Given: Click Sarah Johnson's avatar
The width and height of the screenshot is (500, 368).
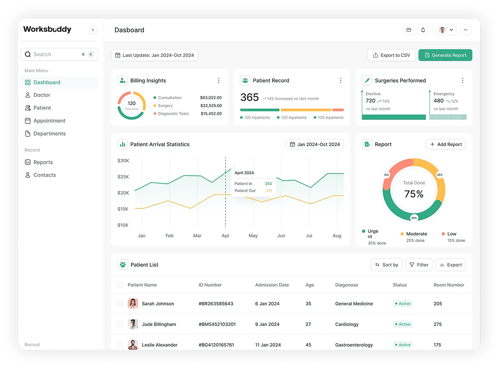Looking at the screenshot, I should (133, 303).
